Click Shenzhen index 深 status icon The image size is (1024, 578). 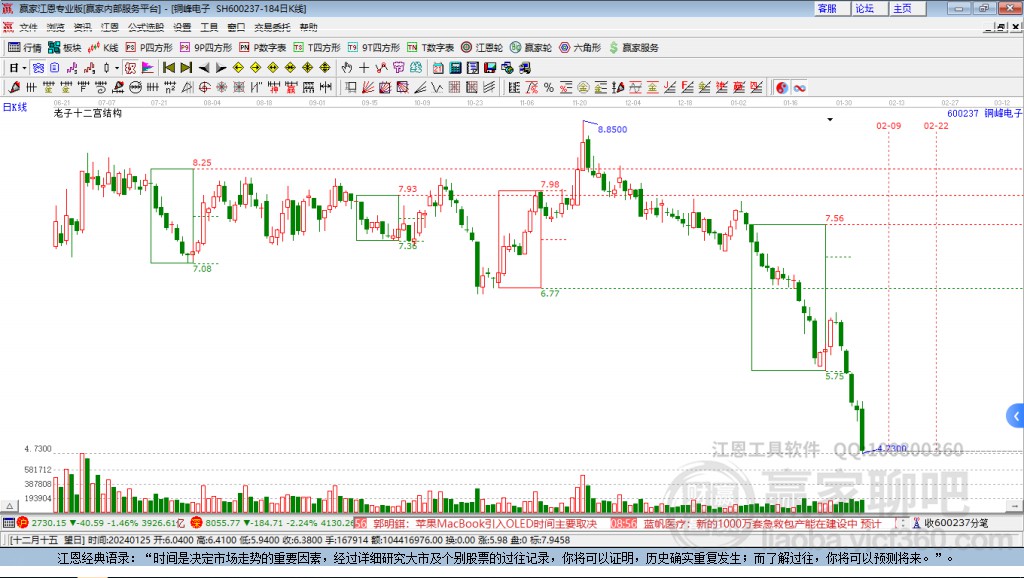click(x=197, y=522)
